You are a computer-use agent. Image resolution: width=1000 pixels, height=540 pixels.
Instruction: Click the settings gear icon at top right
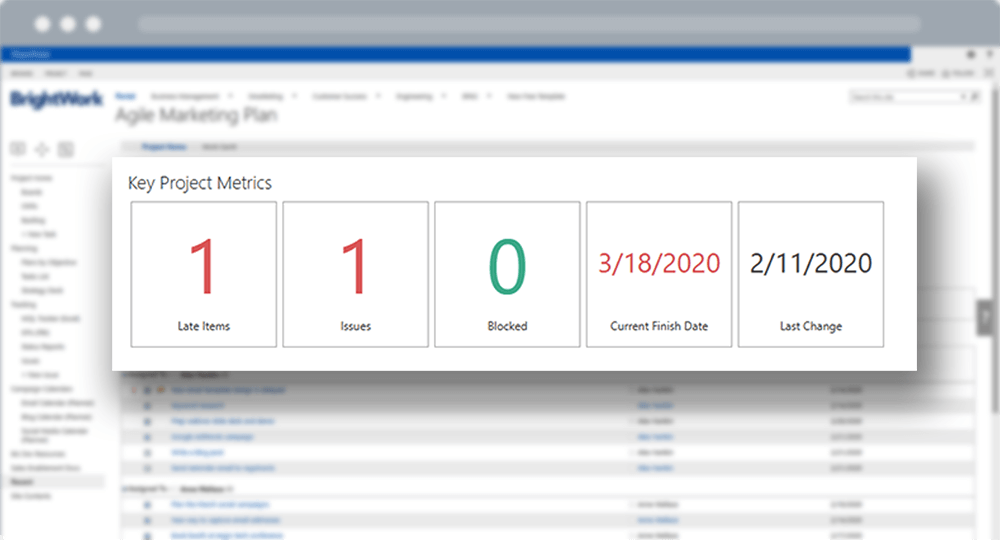click(970, 55)
